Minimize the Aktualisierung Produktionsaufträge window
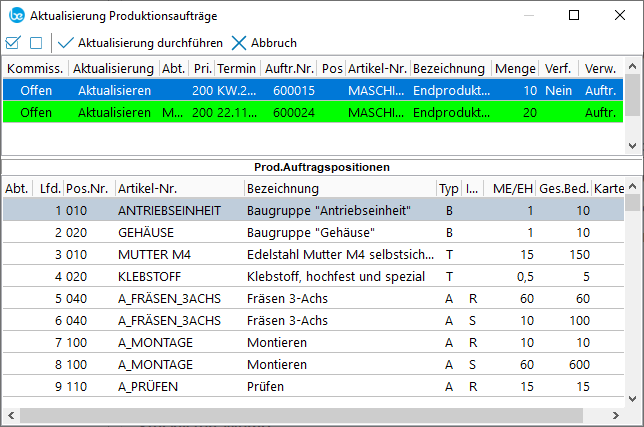This screenshot has width=644, height=427. tap(527, 15)
